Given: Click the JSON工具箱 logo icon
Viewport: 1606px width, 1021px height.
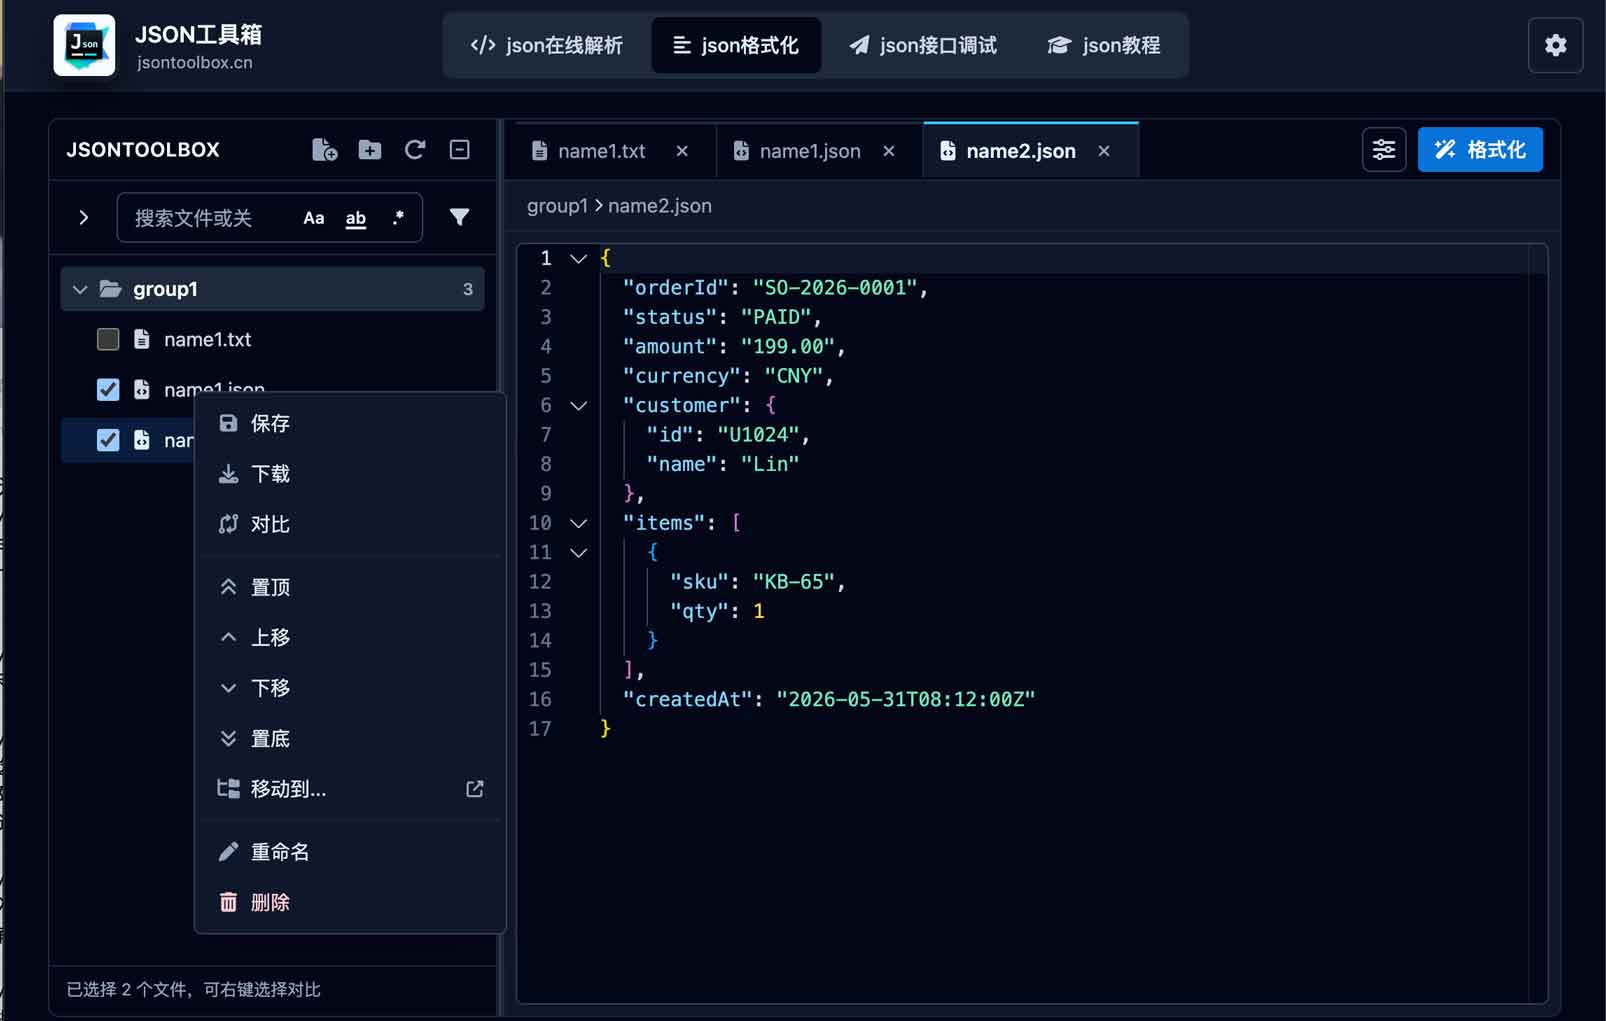Looking at the screenshot, I should point(84,45).
